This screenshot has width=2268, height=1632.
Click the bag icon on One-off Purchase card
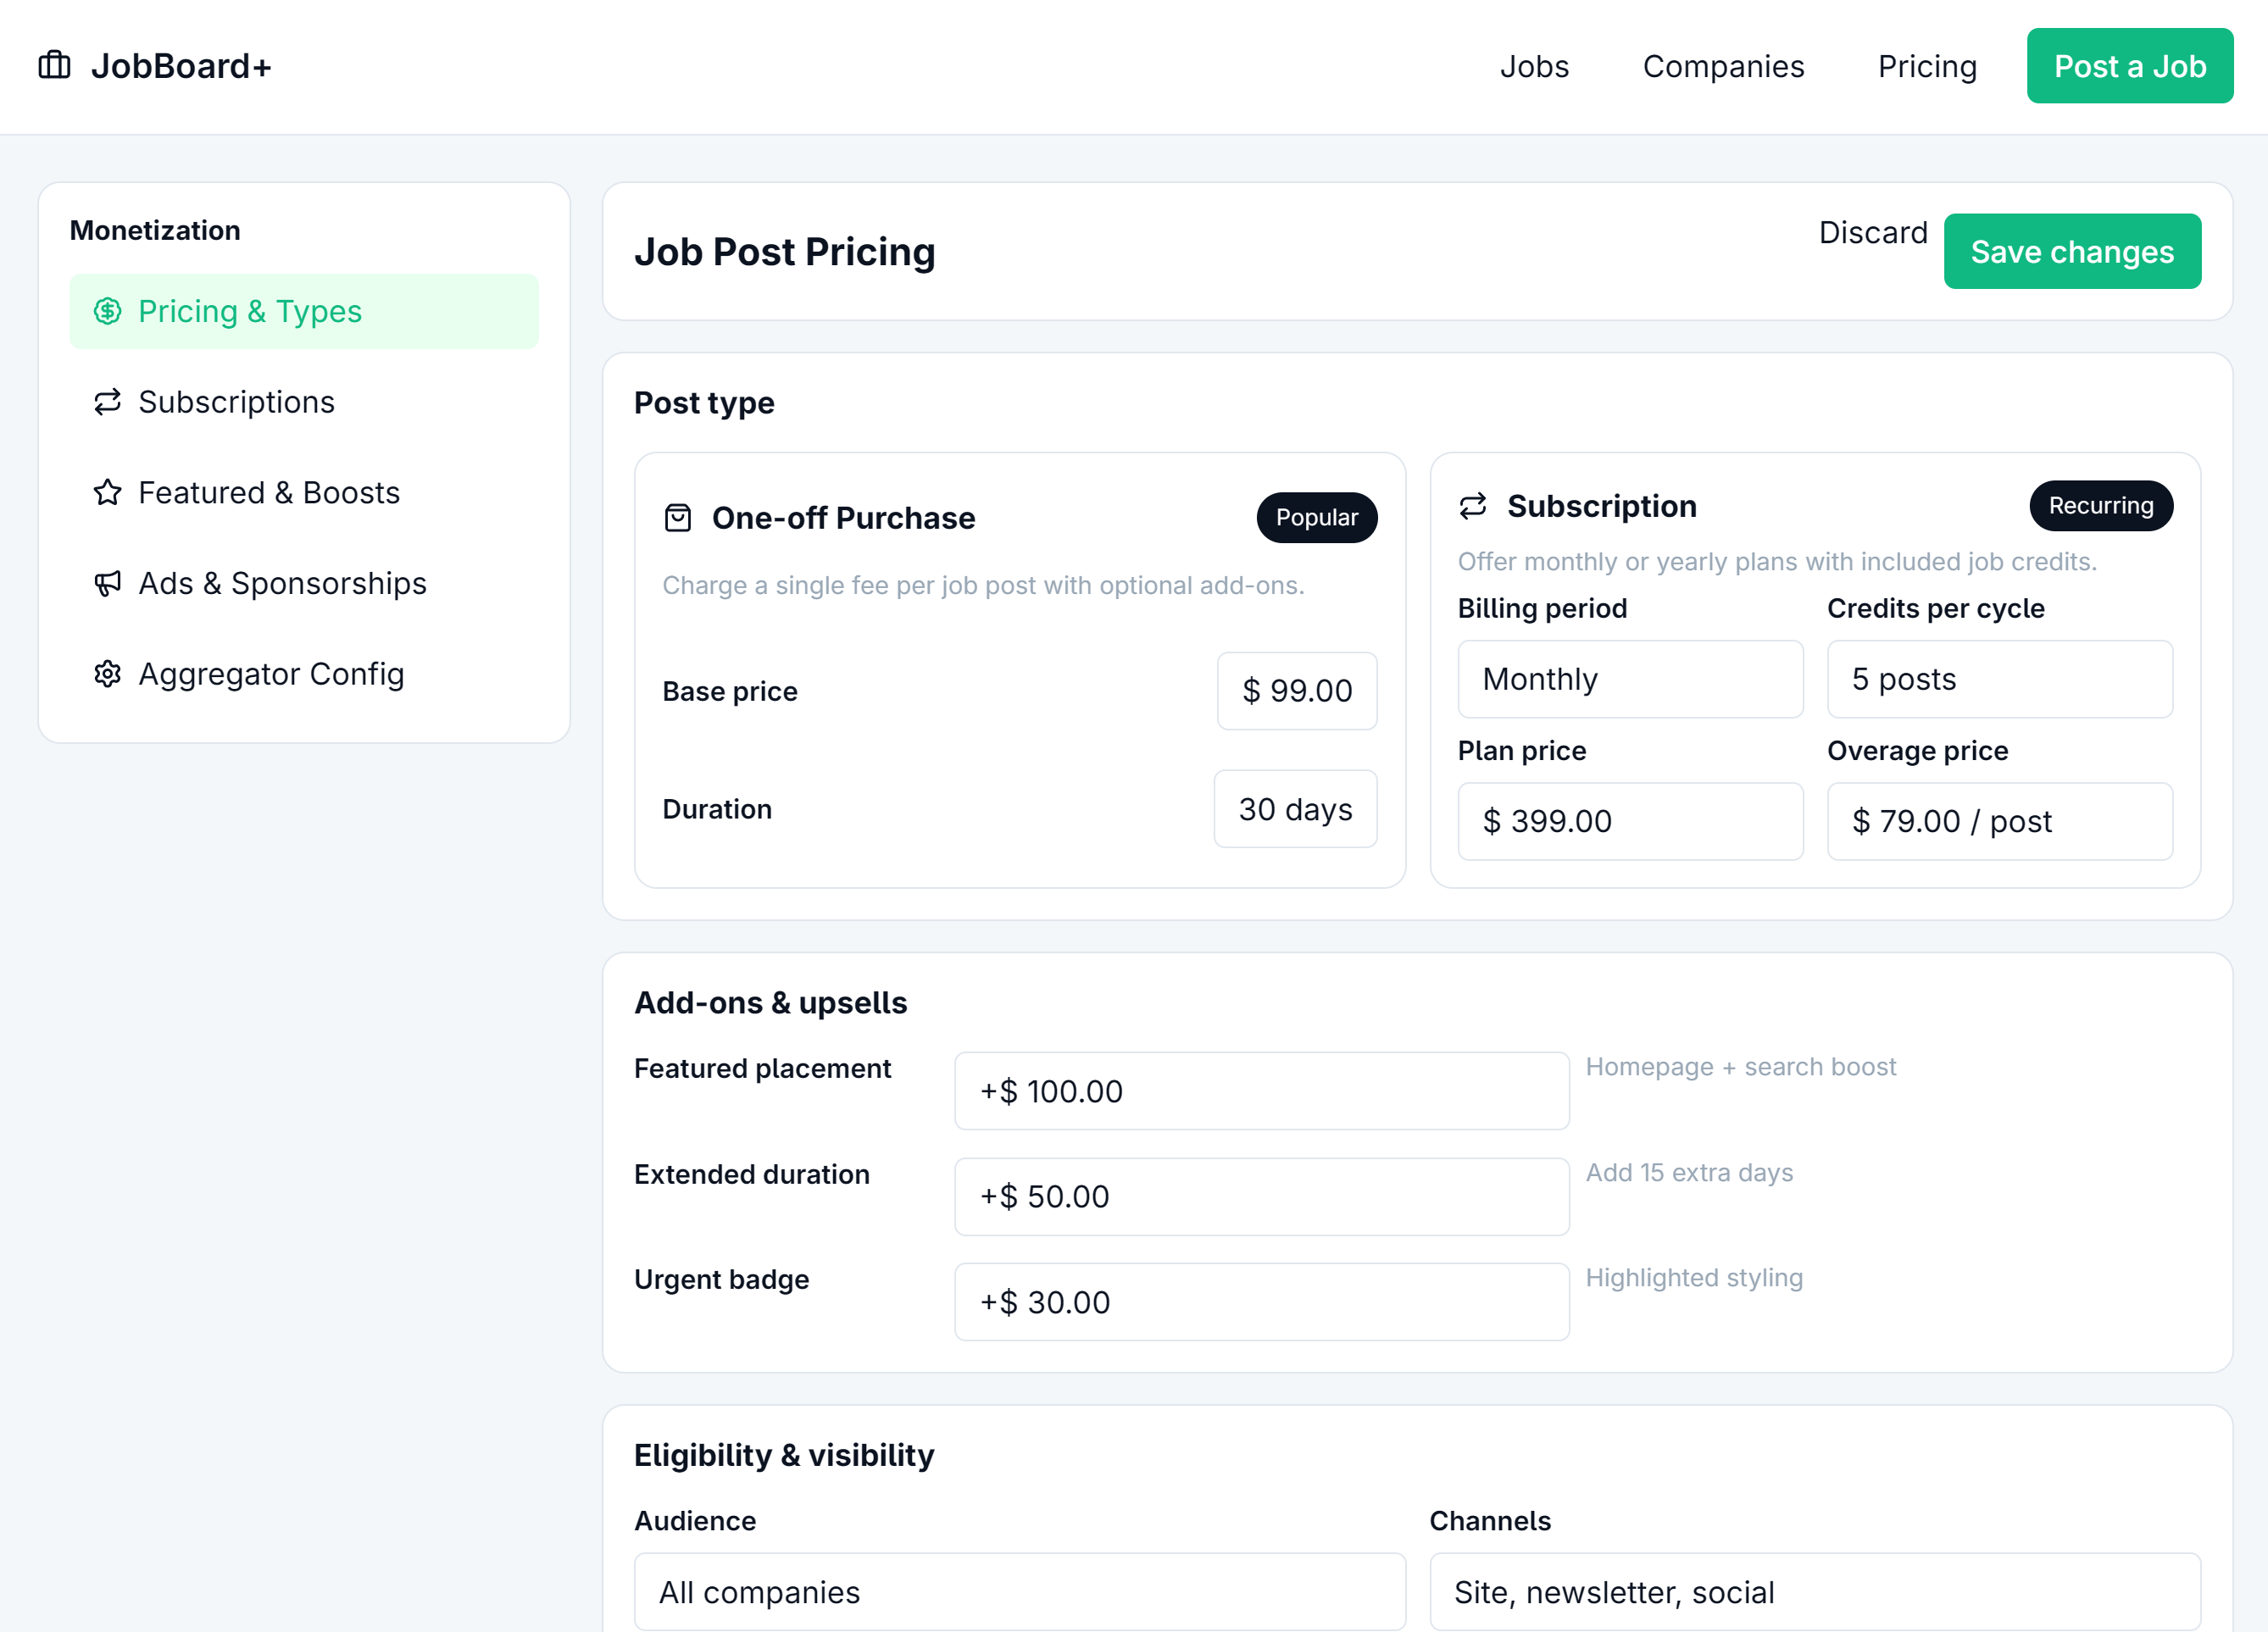click(x=678, y=518)
